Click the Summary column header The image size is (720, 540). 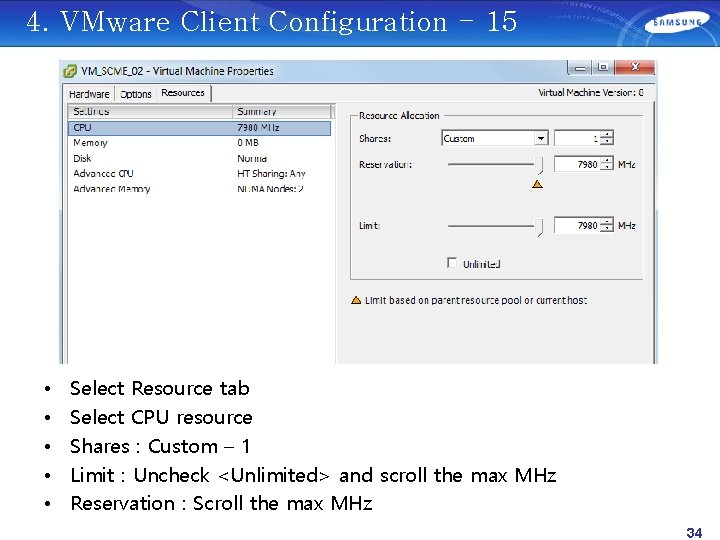[x=281, y=112]
